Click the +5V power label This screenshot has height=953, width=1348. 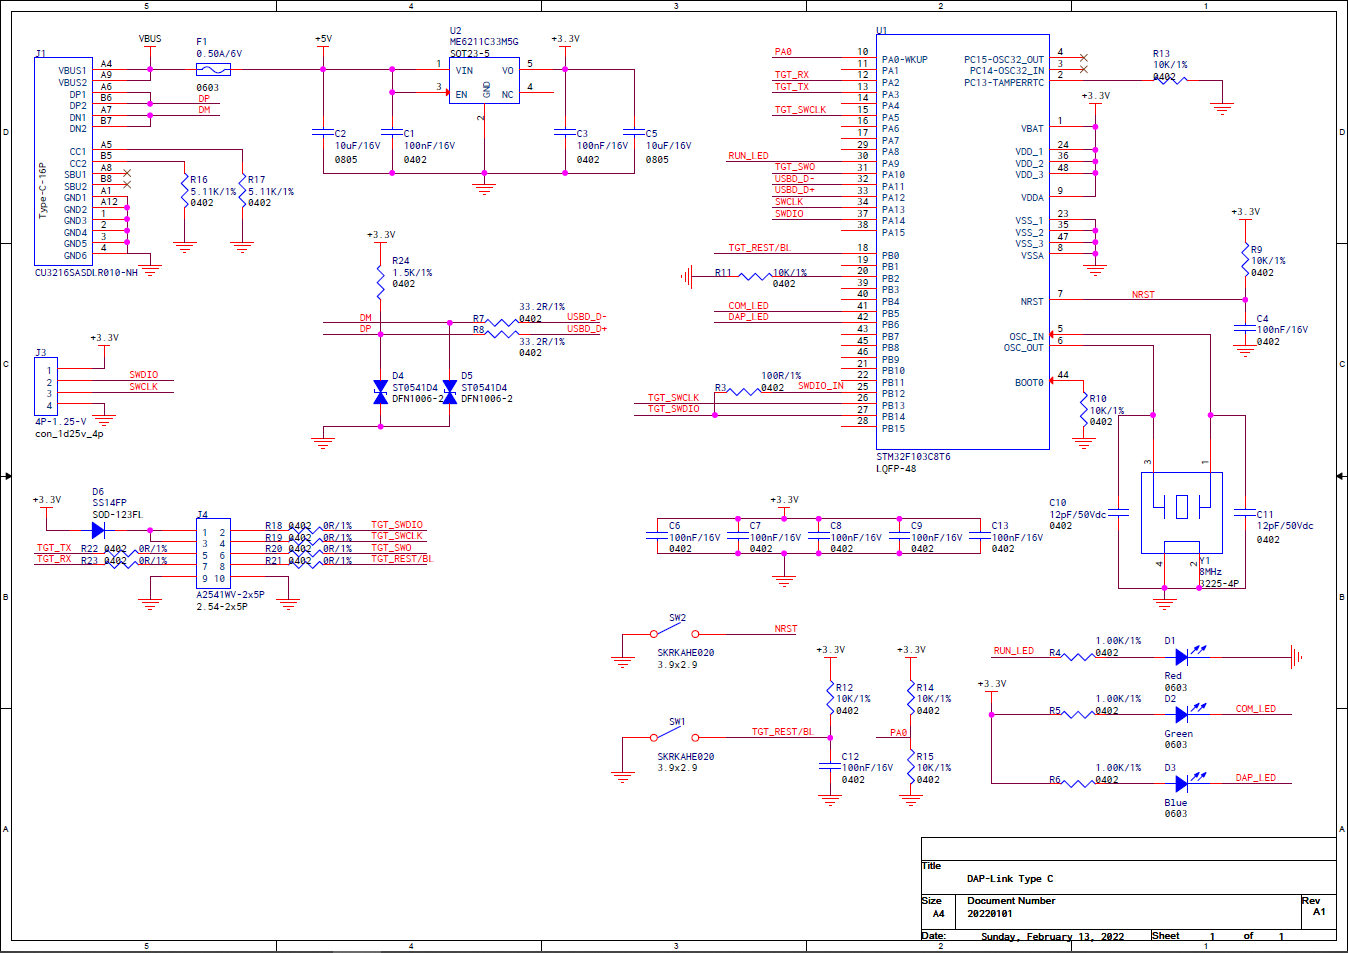tap(323, 39)
